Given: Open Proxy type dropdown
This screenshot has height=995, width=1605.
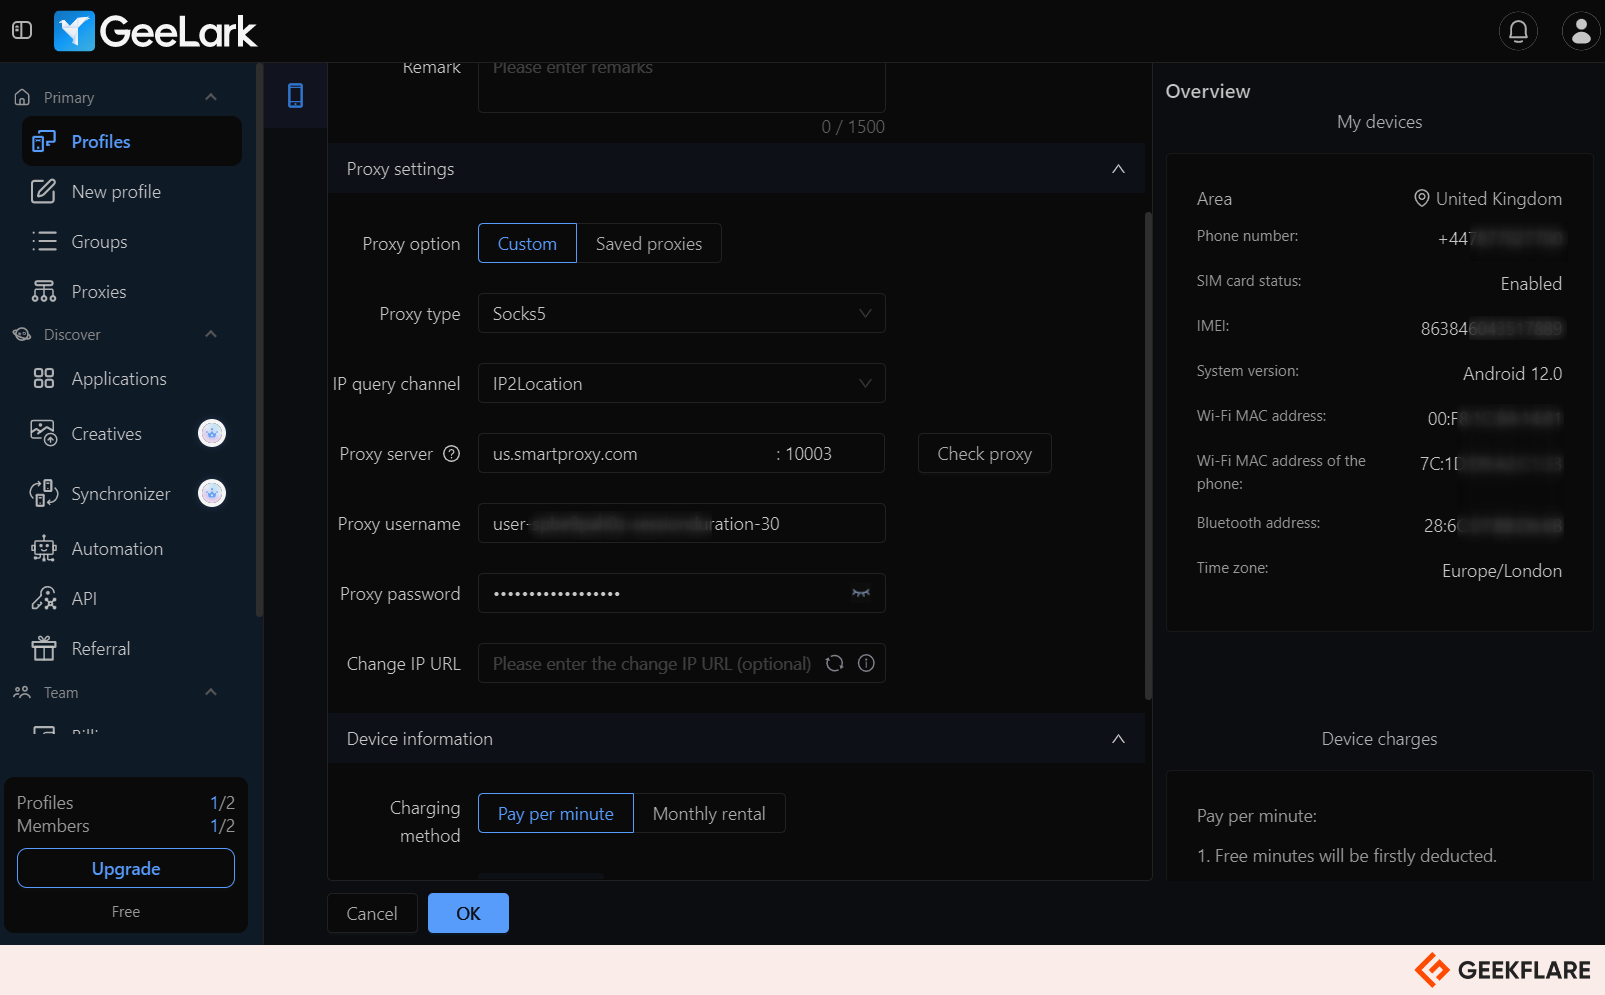Looking at the screenshot, I should coord(682,313).
